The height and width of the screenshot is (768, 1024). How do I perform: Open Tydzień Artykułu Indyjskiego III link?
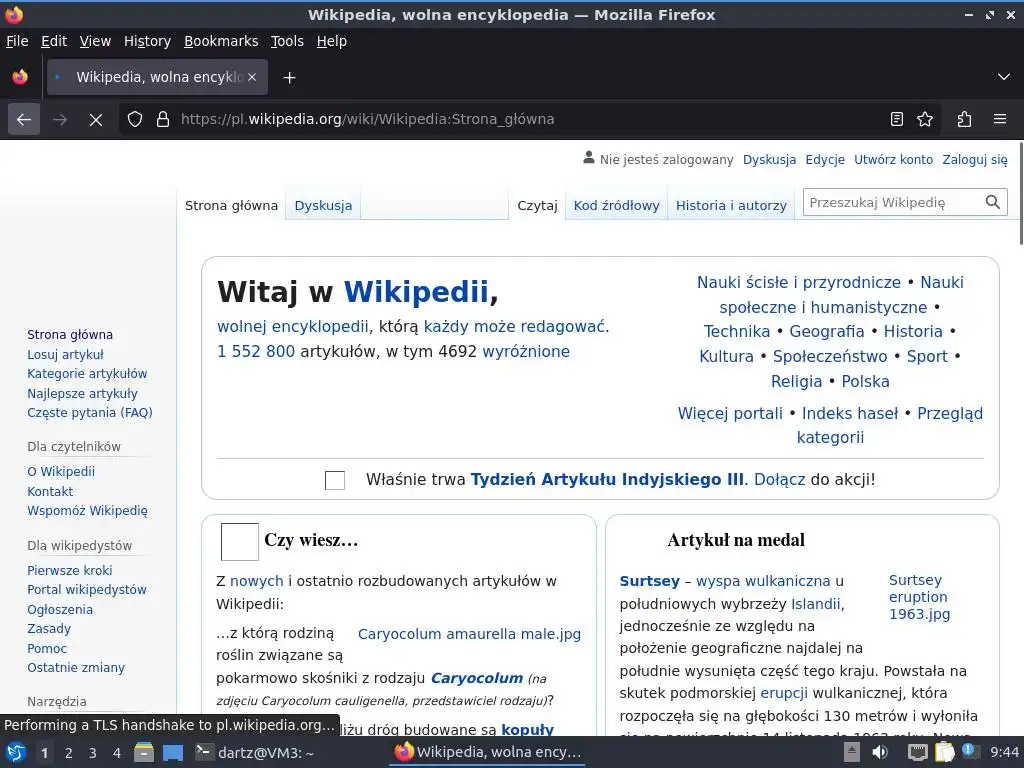coord(607,479)
